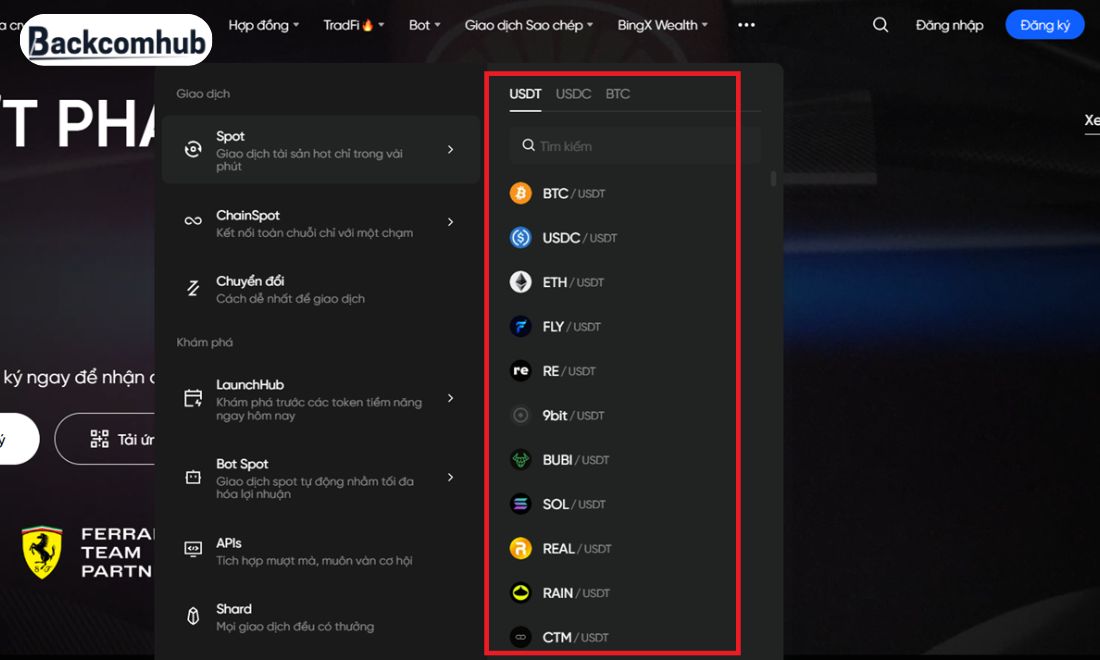This screenshot has height=660, width=1100.
Task: Open the SOL/USDT Solana pair icon
Action: click(x=521, y=504)
